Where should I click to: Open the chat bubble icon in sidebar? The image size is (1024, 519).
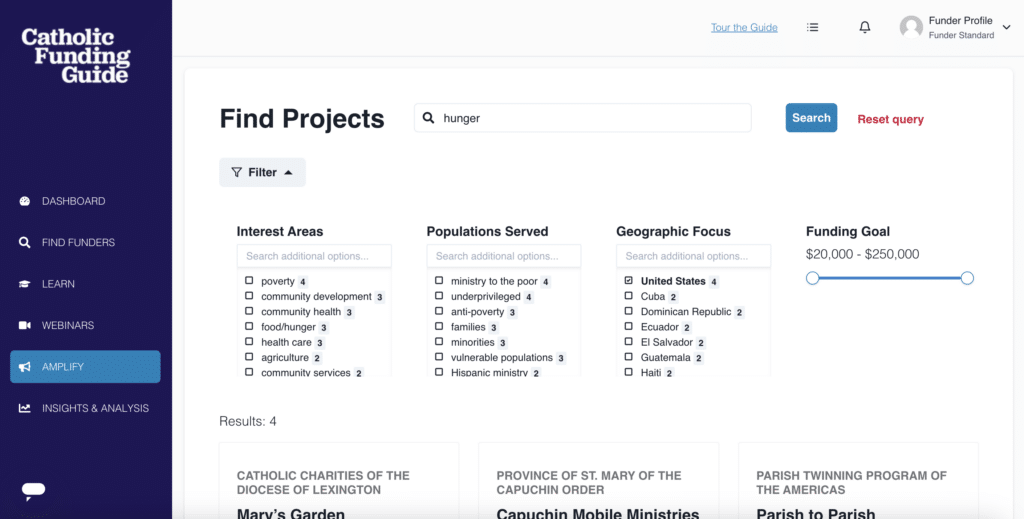(x=33, y=491)
